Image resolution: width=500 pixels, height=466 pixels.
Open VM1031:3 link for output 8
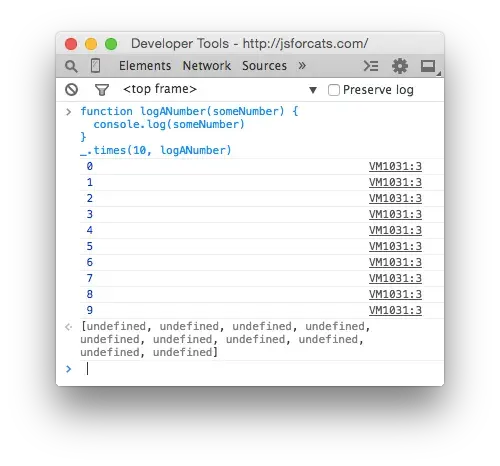(x=395, y=294)
